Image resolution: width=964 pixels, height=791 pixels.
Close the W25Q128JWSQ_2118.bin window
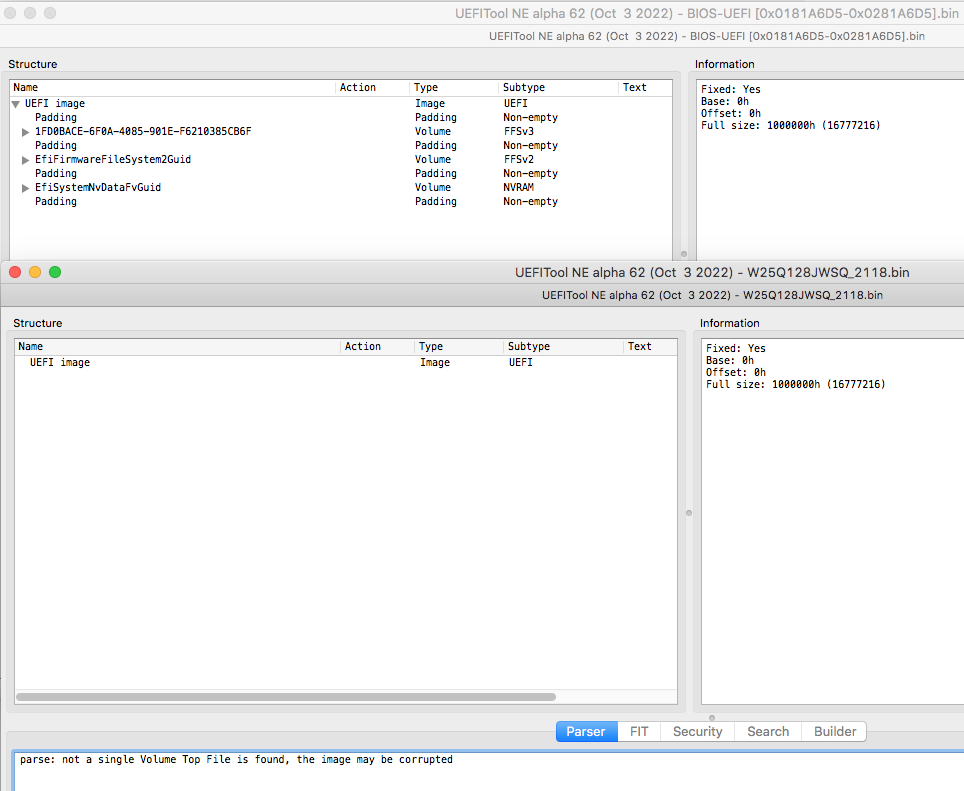(x=15, y=272)
